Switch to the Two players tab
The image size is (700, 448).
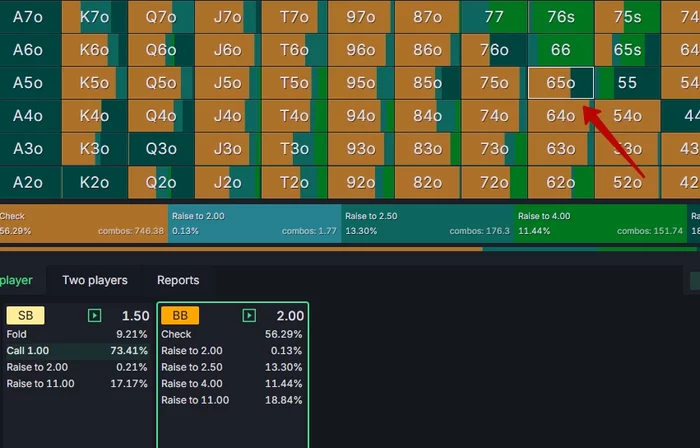95,280
